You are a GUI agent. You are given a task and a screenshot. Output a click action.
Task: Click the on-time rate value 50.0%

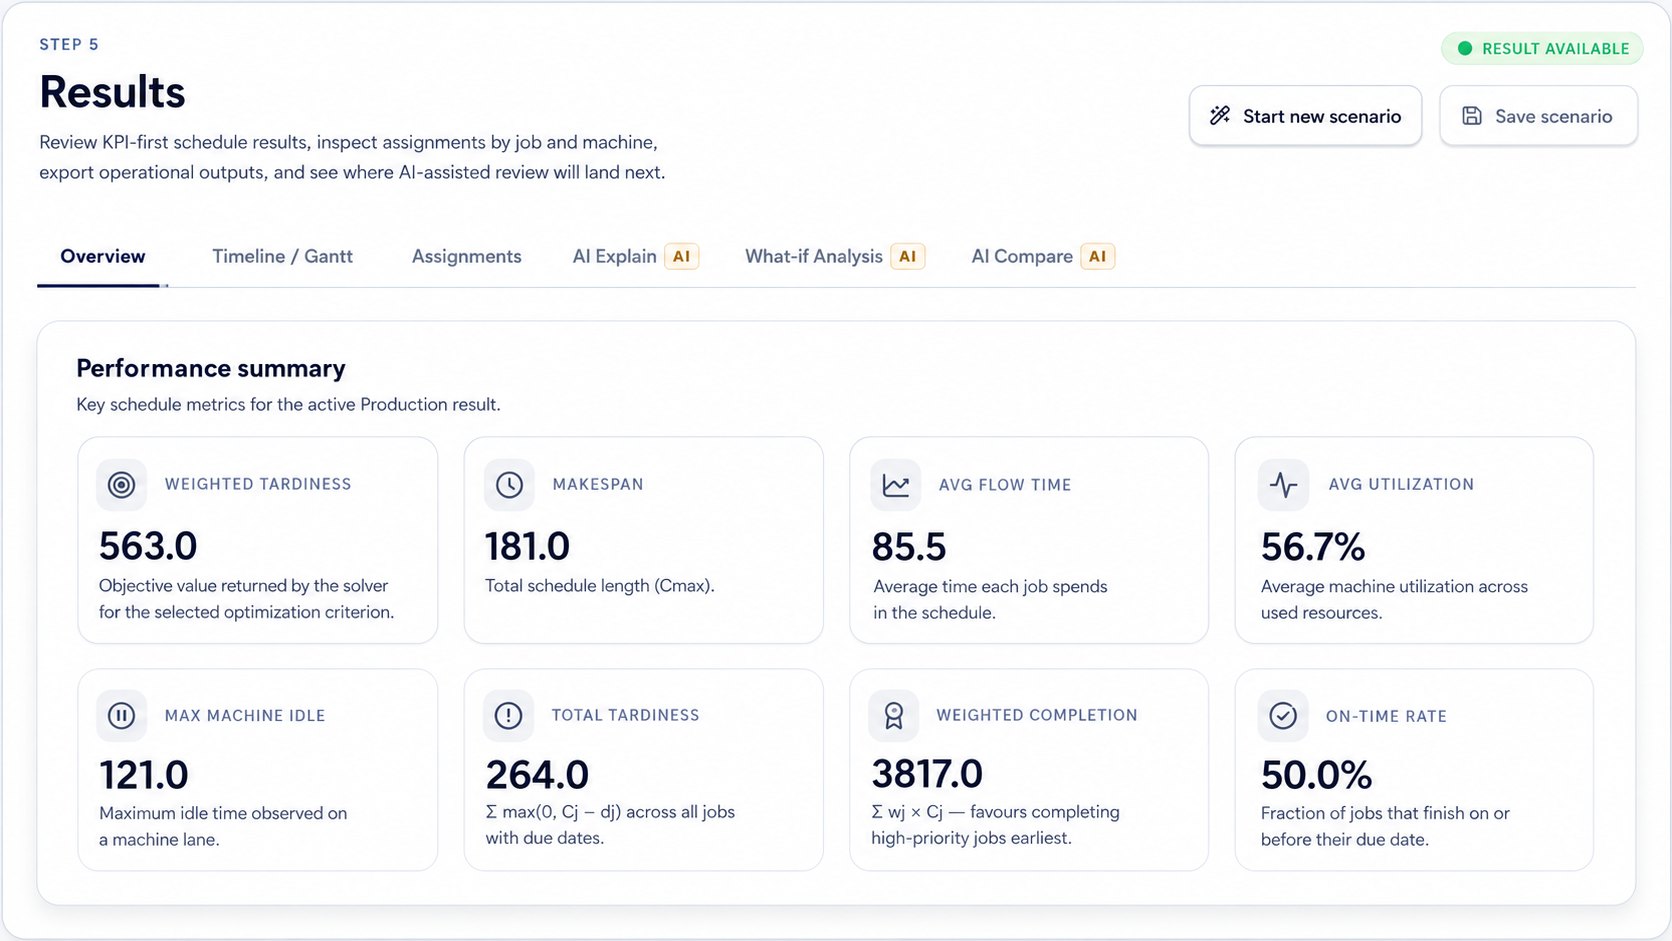[x=1316, y=775]
